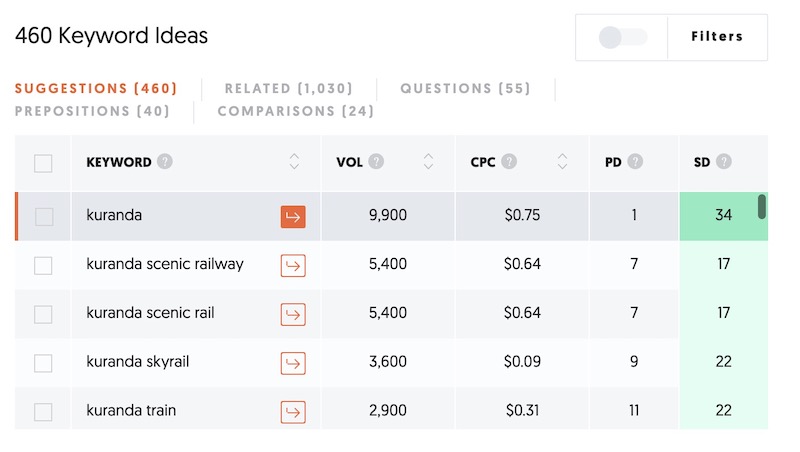
Task: Sort by the KEYWORD column arrows
Action: (x=294, y=162)
